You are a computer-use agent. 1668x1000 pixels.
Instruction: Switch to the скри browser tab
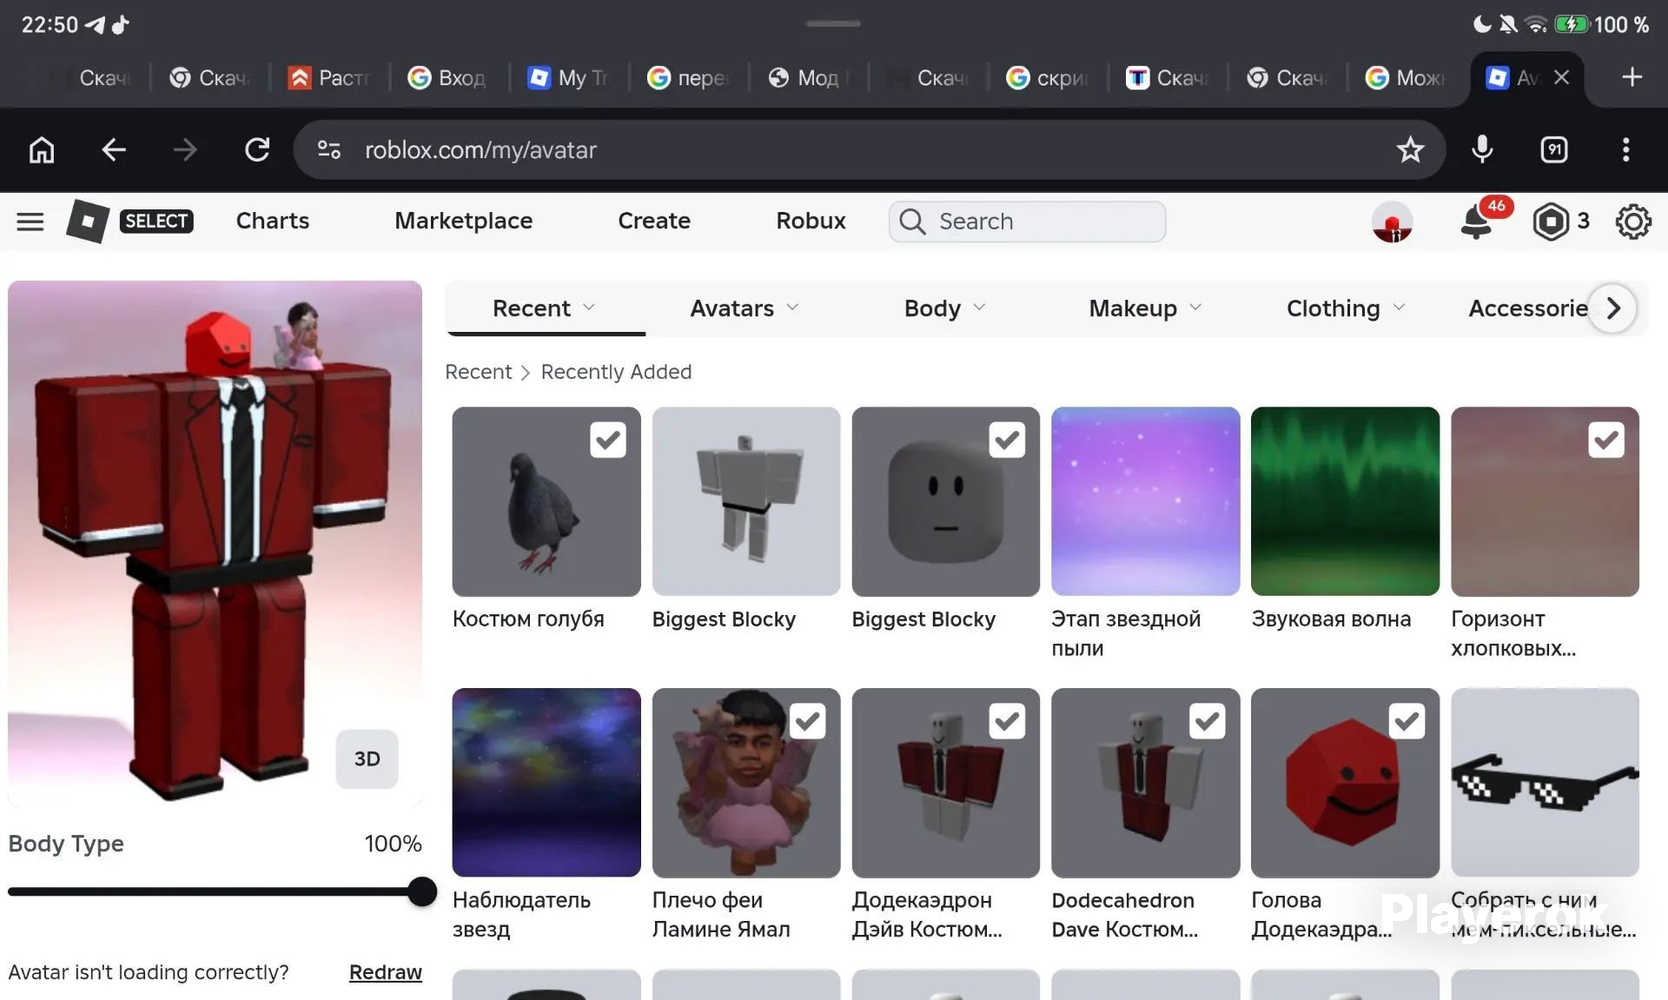[x=1048, y=77]
